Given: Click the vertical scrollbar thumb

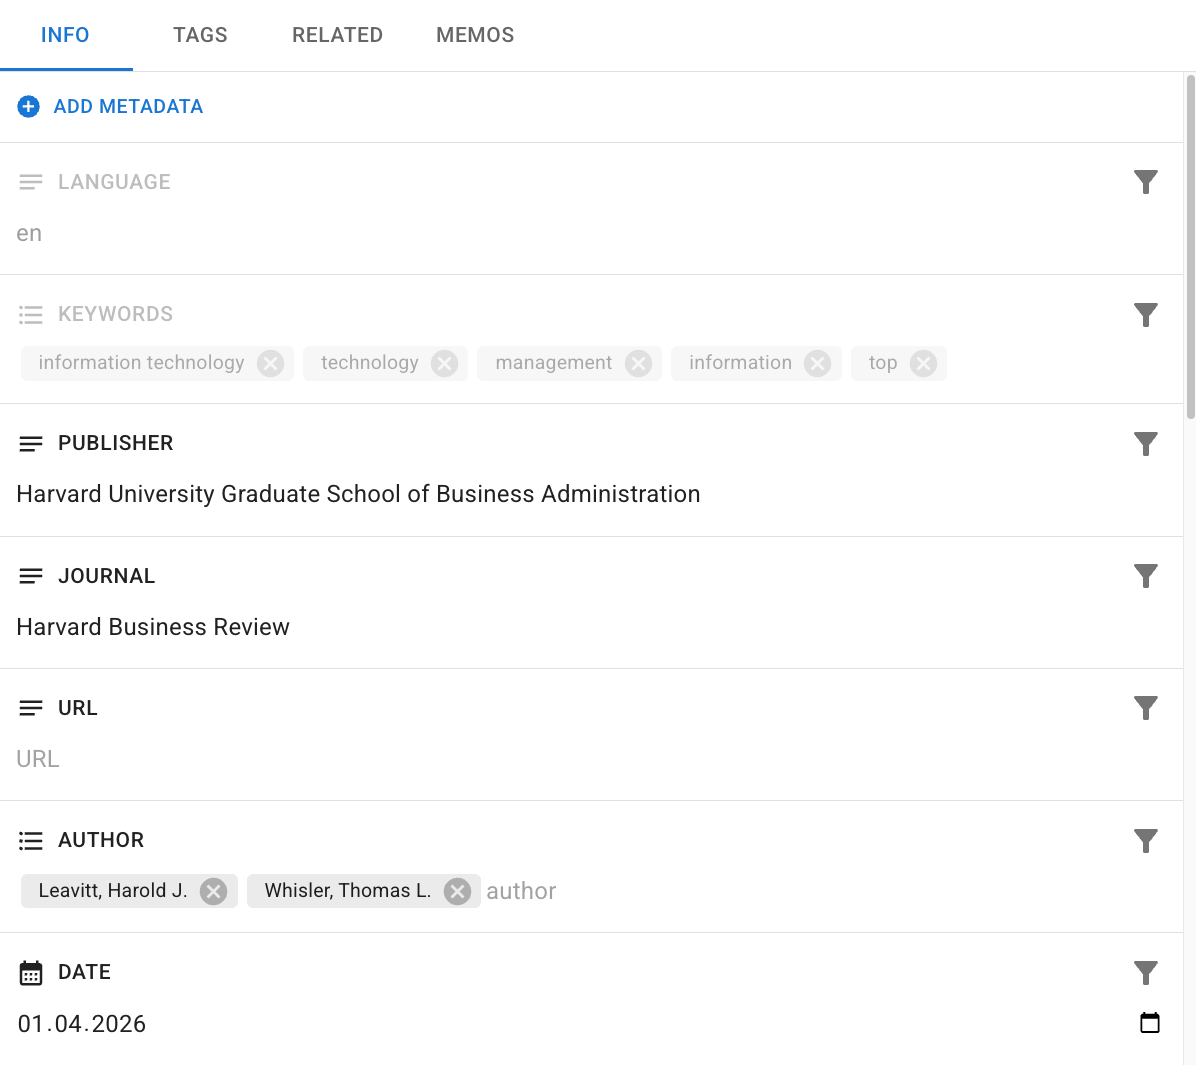Looking at the screenshot, I should 1190,246.
